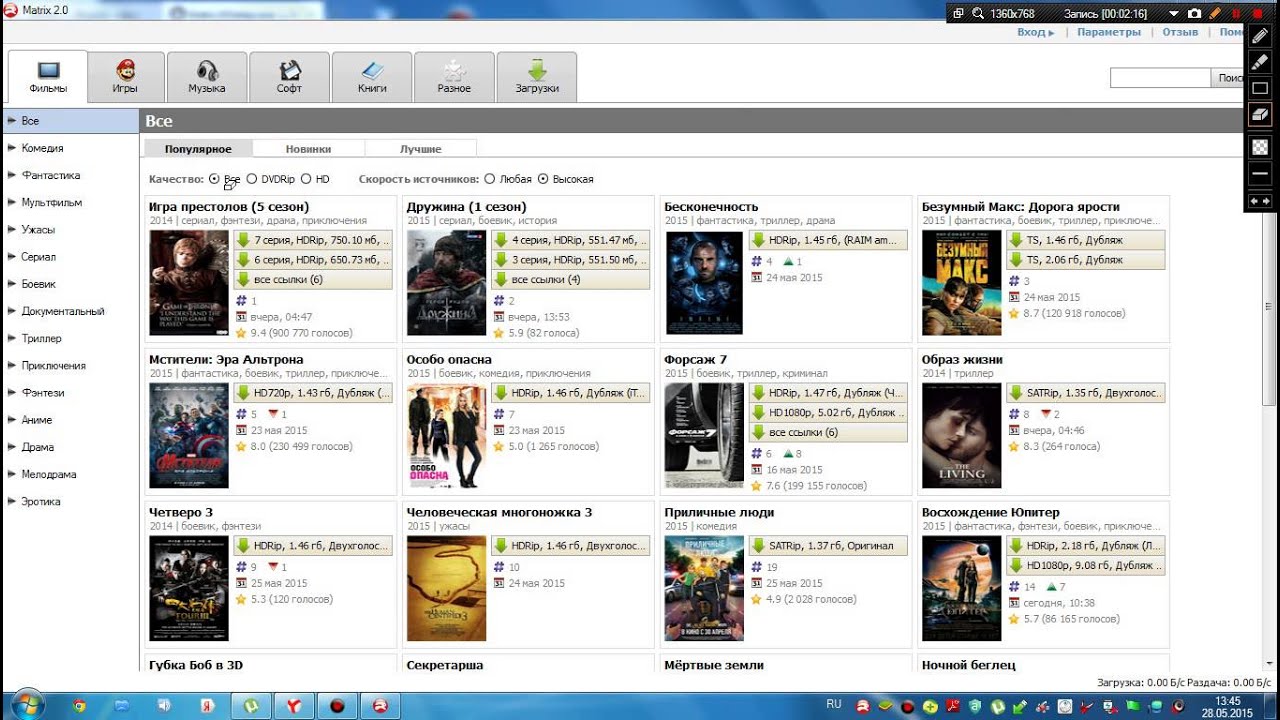
Task: Click the recorder camera snapshot icon
Action: click(1194, 13)
